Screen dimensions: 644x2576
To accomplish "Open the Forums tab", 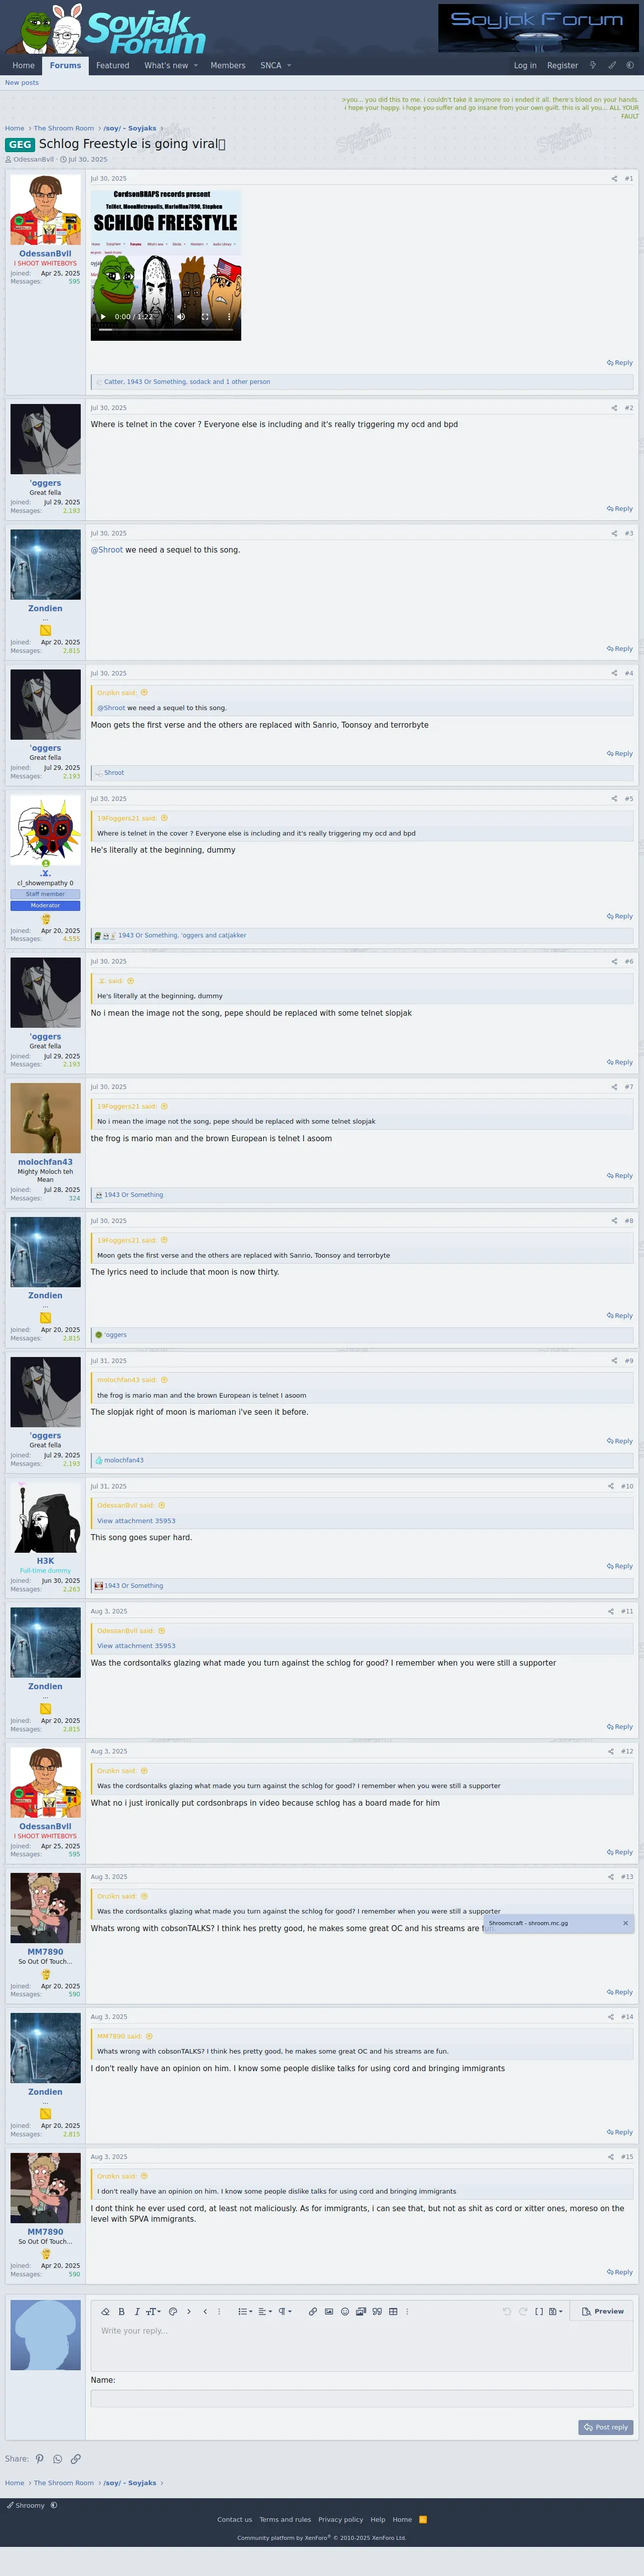I will 66,65.
